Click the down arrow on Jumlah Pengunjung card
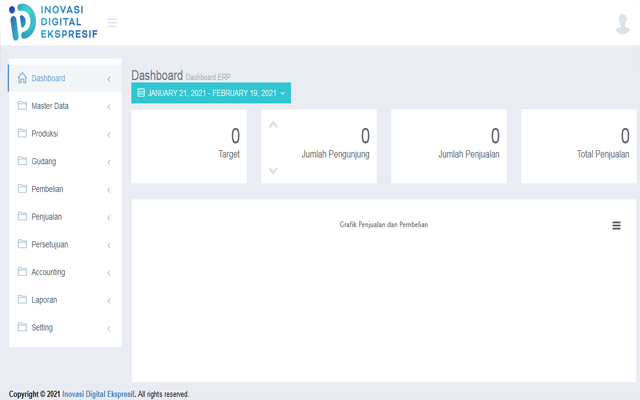The width and height of the screenshot is (640, 400). click(273, 170)
